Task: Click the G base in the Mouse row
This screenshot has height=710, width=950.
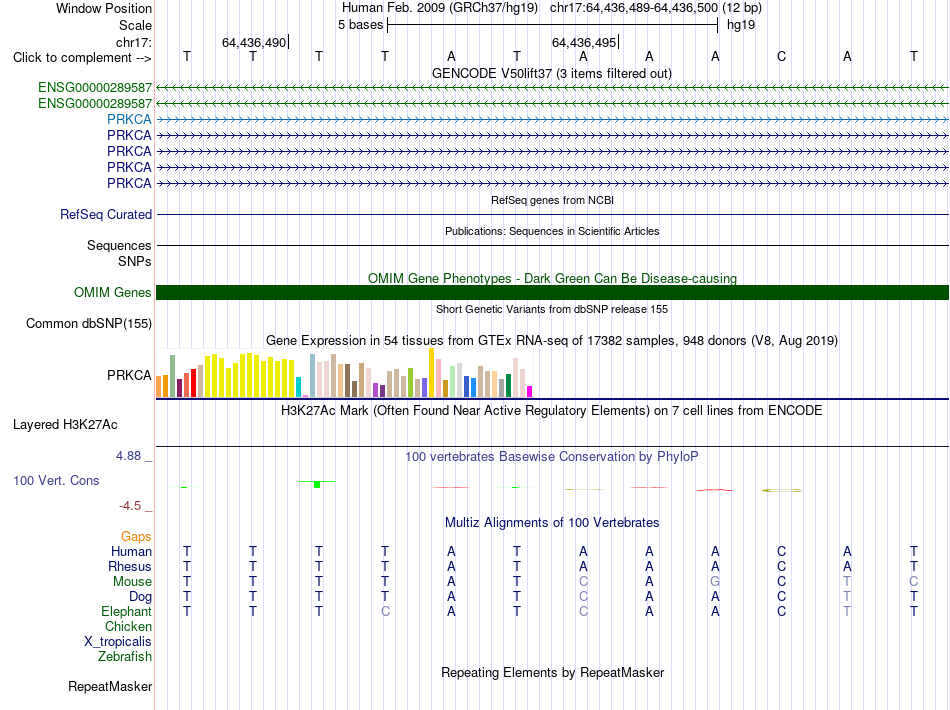Action: [715, 582]
